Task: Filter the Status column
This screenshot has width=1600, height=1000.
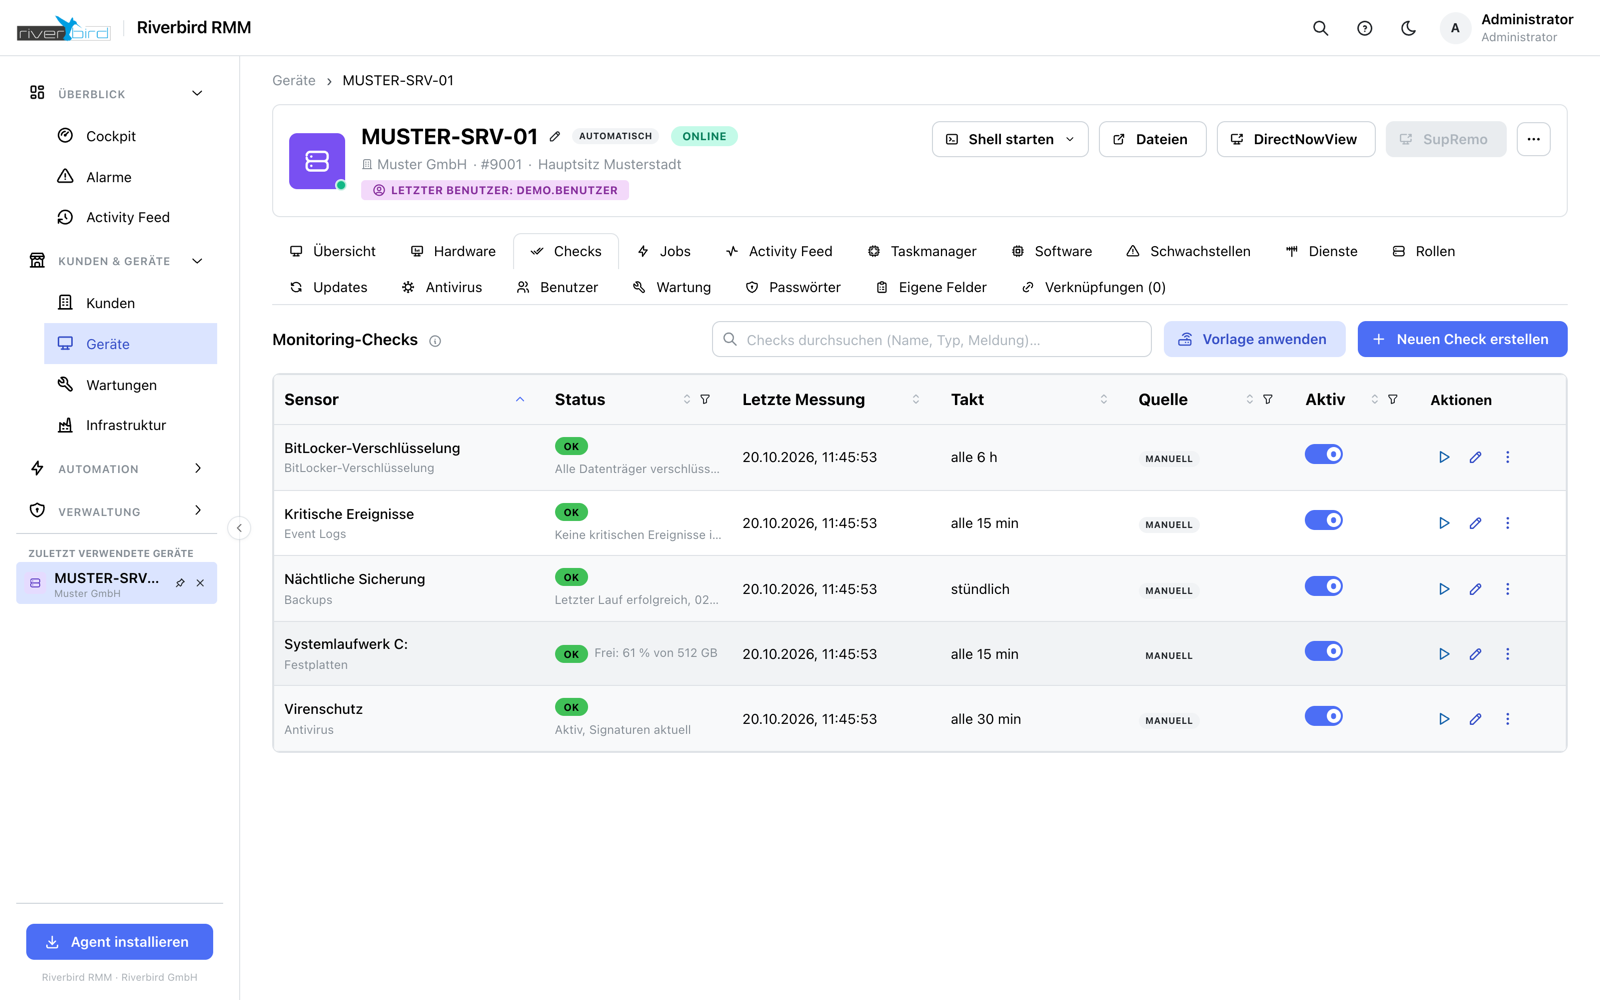Action: pos(705,399)
